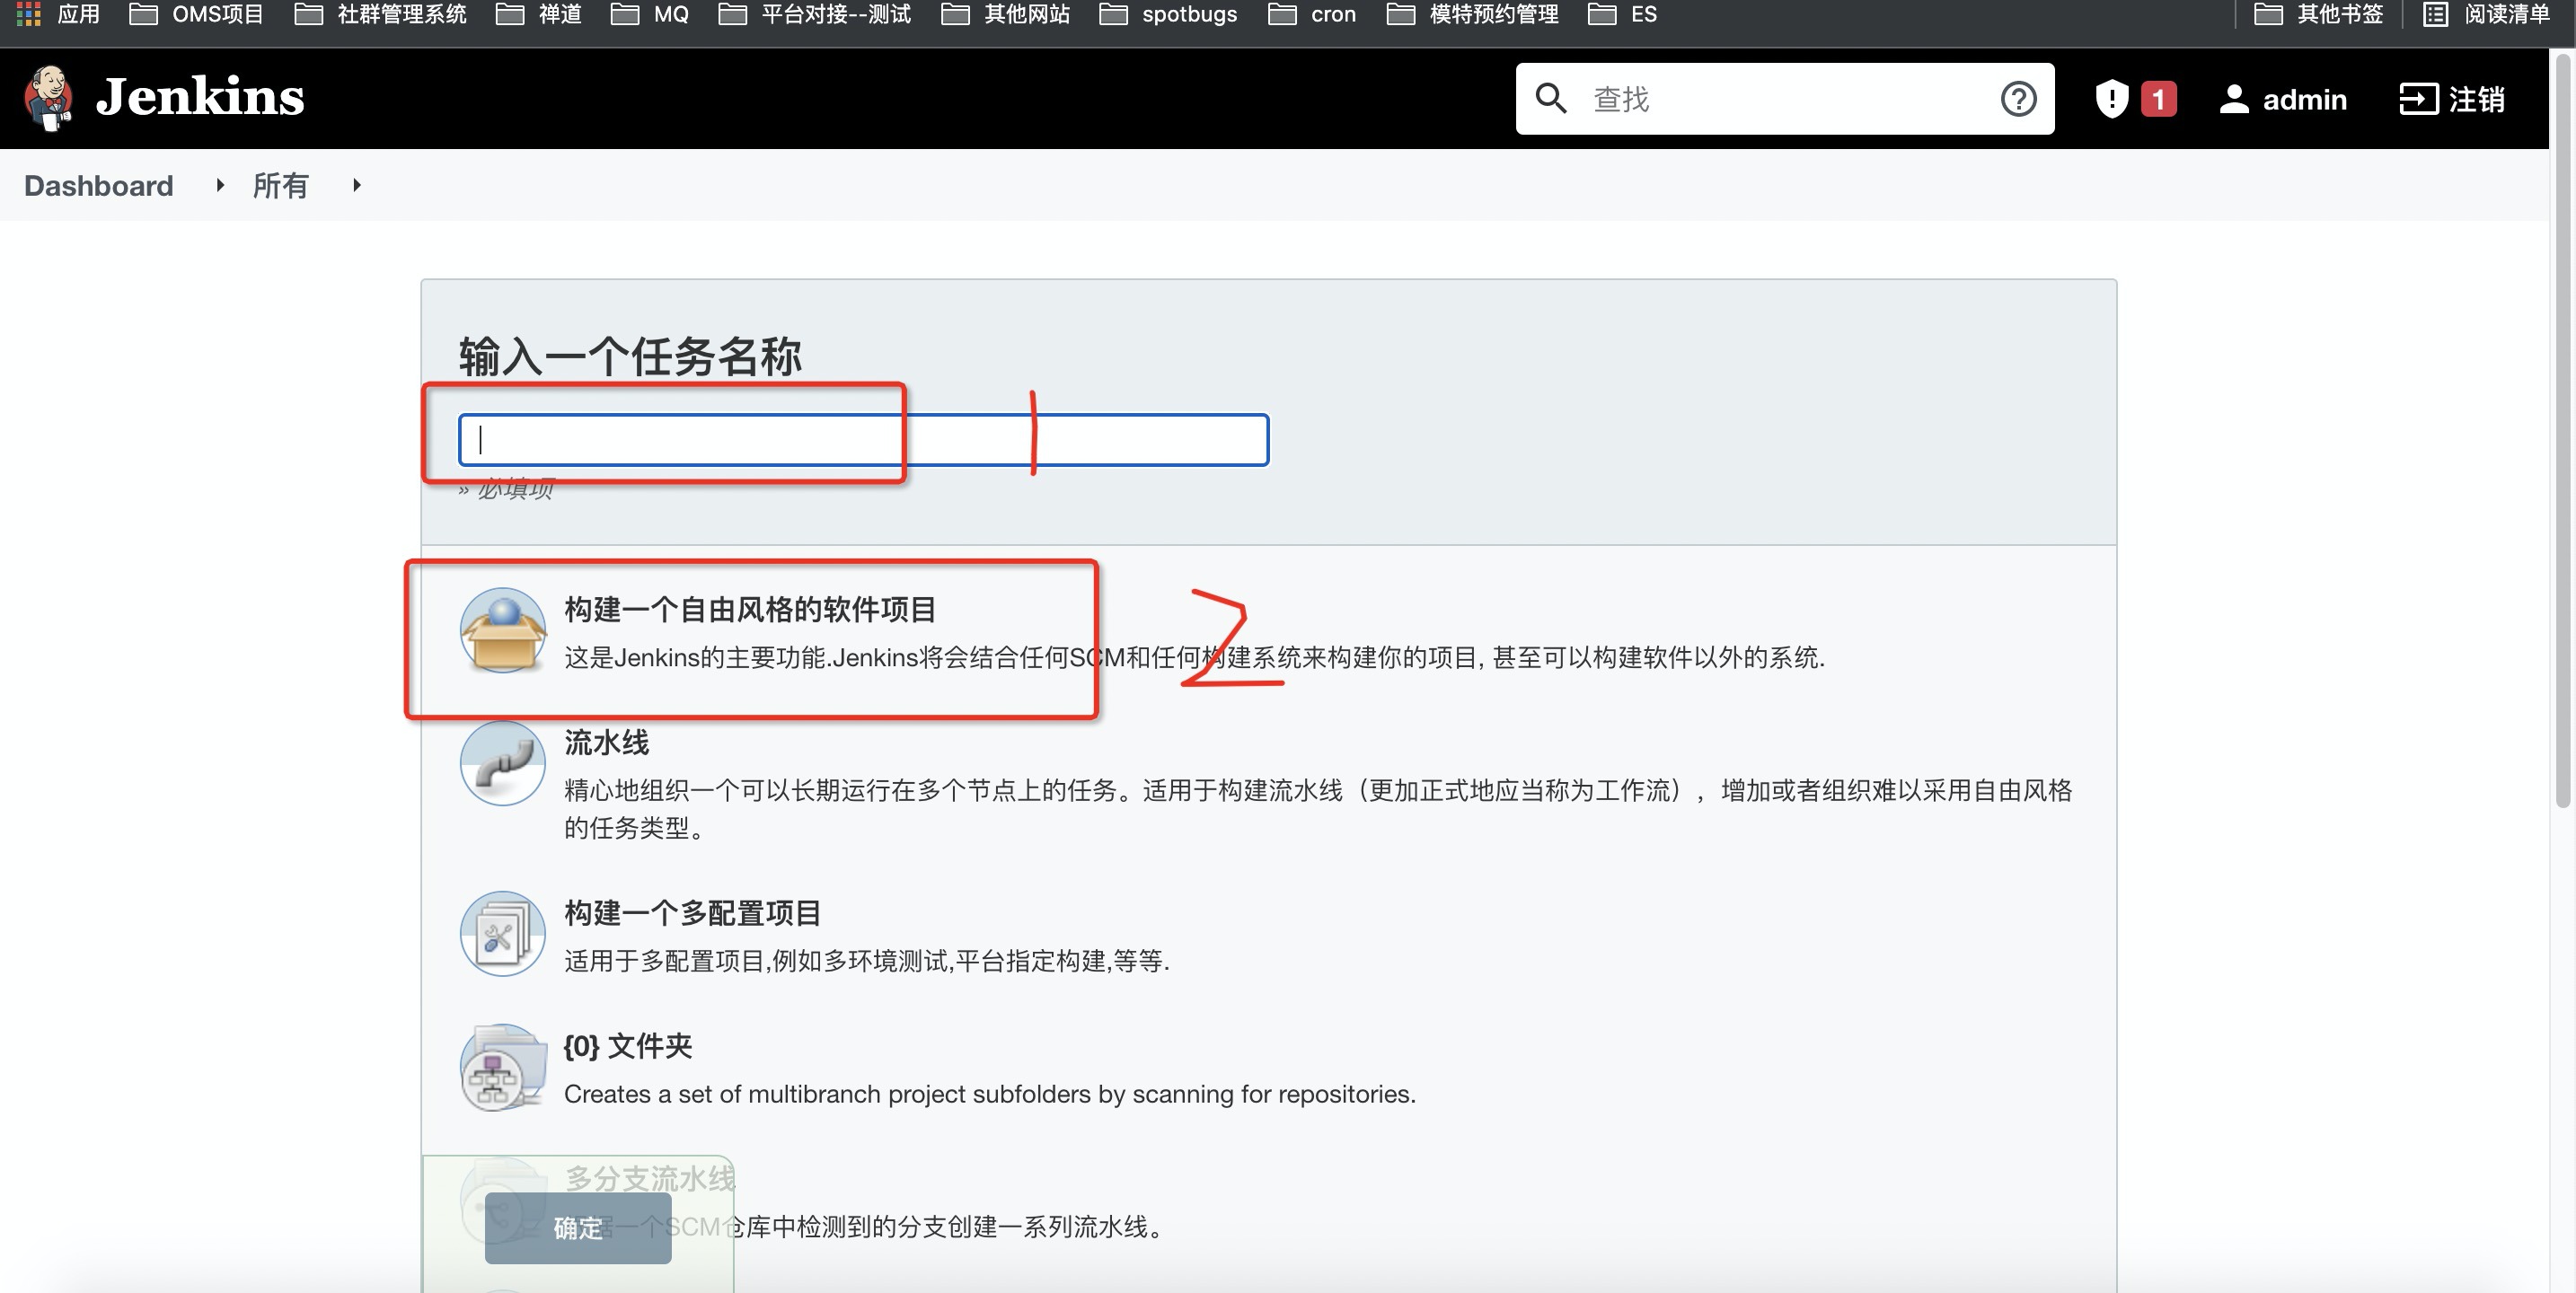
Task: Expand the Dashboard breadcrumb arrow
Action: pos(220,185)
